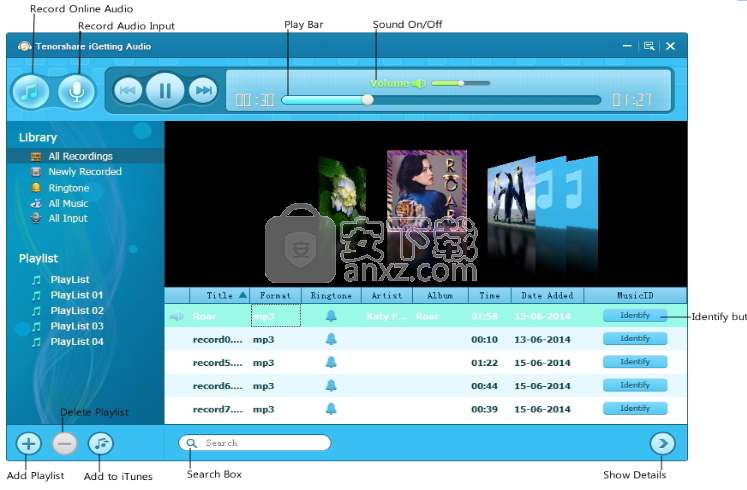This screenshot has height=490, width=747.
Task: Click the 01:22 time cell
Action: (485, 363)
